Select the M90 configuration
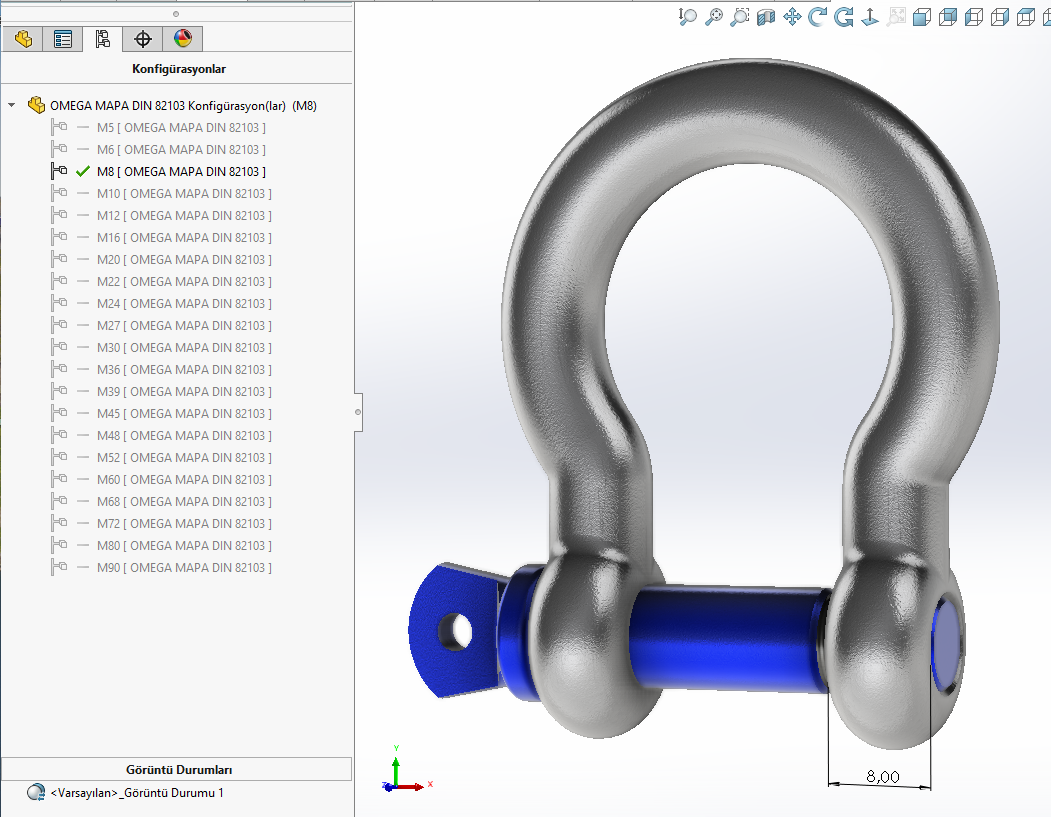 (184, 568)
